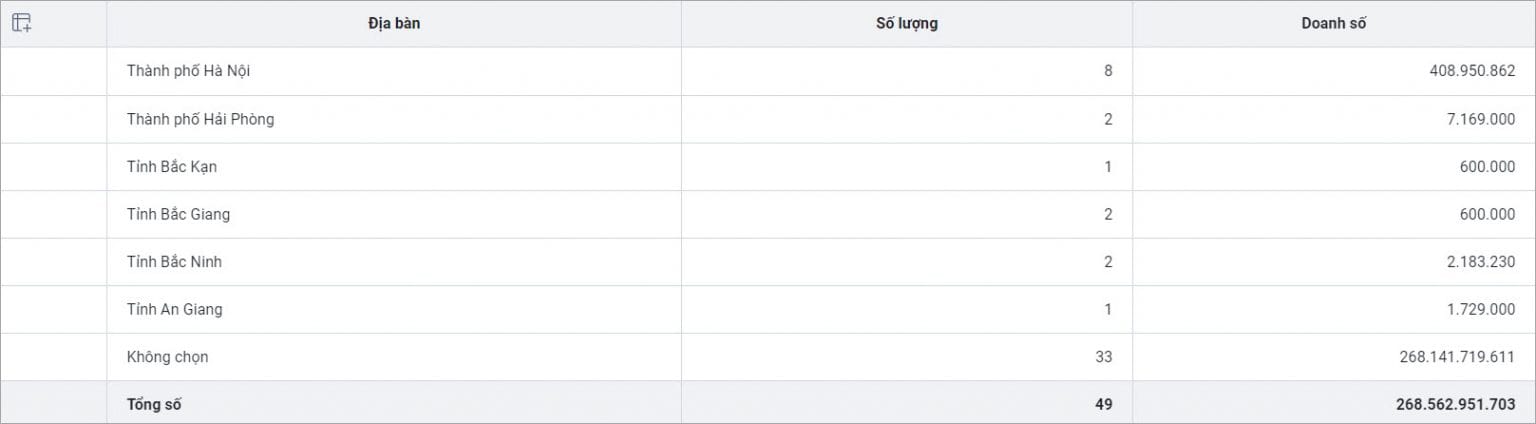Select the Thành phố Hải Phòng row

[x=768, y=119]
